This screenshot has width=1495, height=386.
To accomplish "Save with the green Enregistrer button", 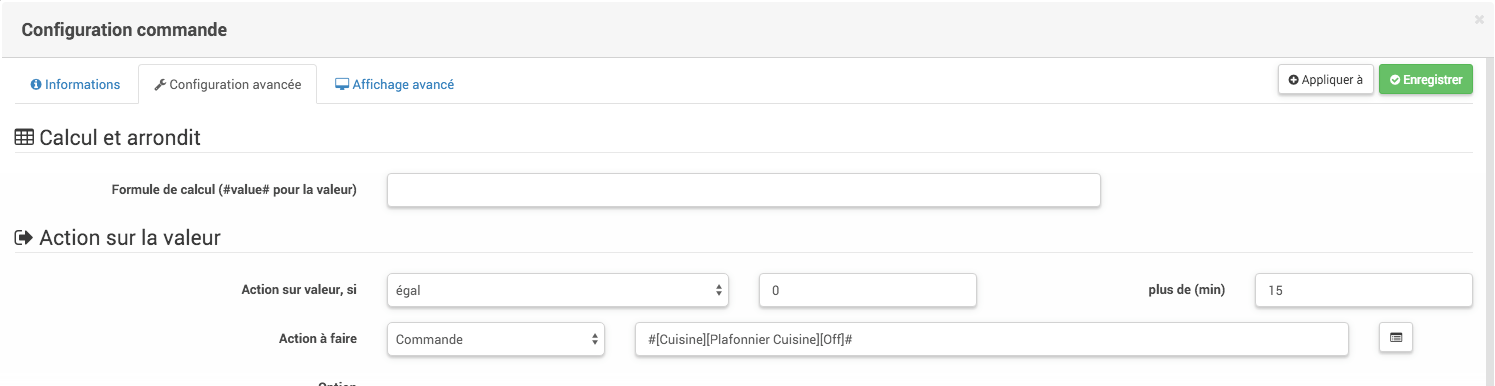I will 1426,80.
